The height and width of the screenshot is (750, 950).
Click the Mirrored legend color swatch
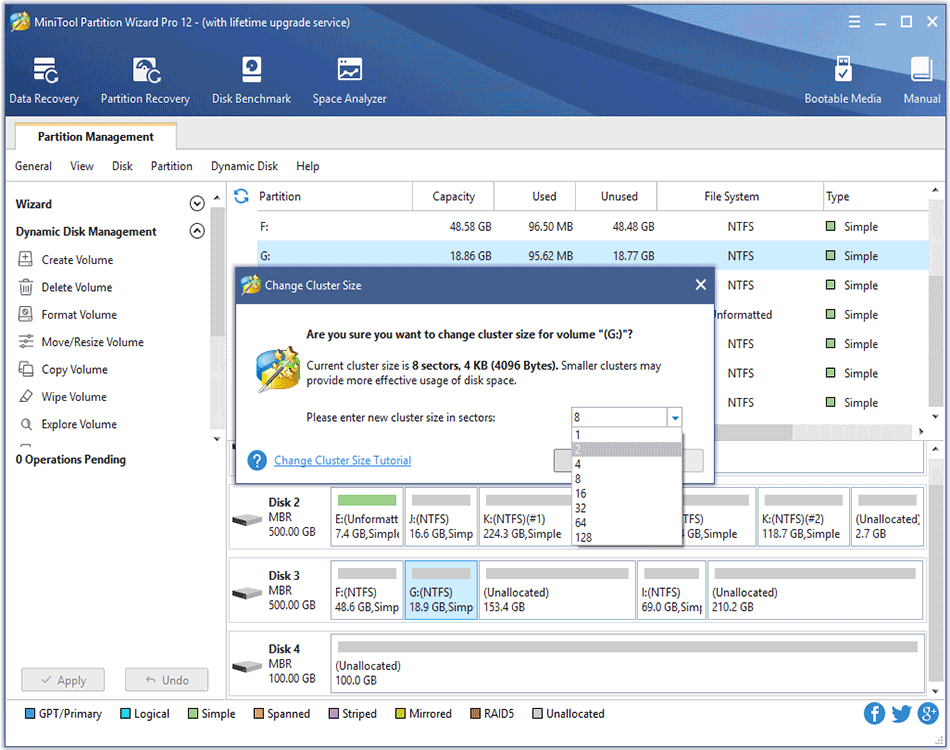click(x=400, y=714)
